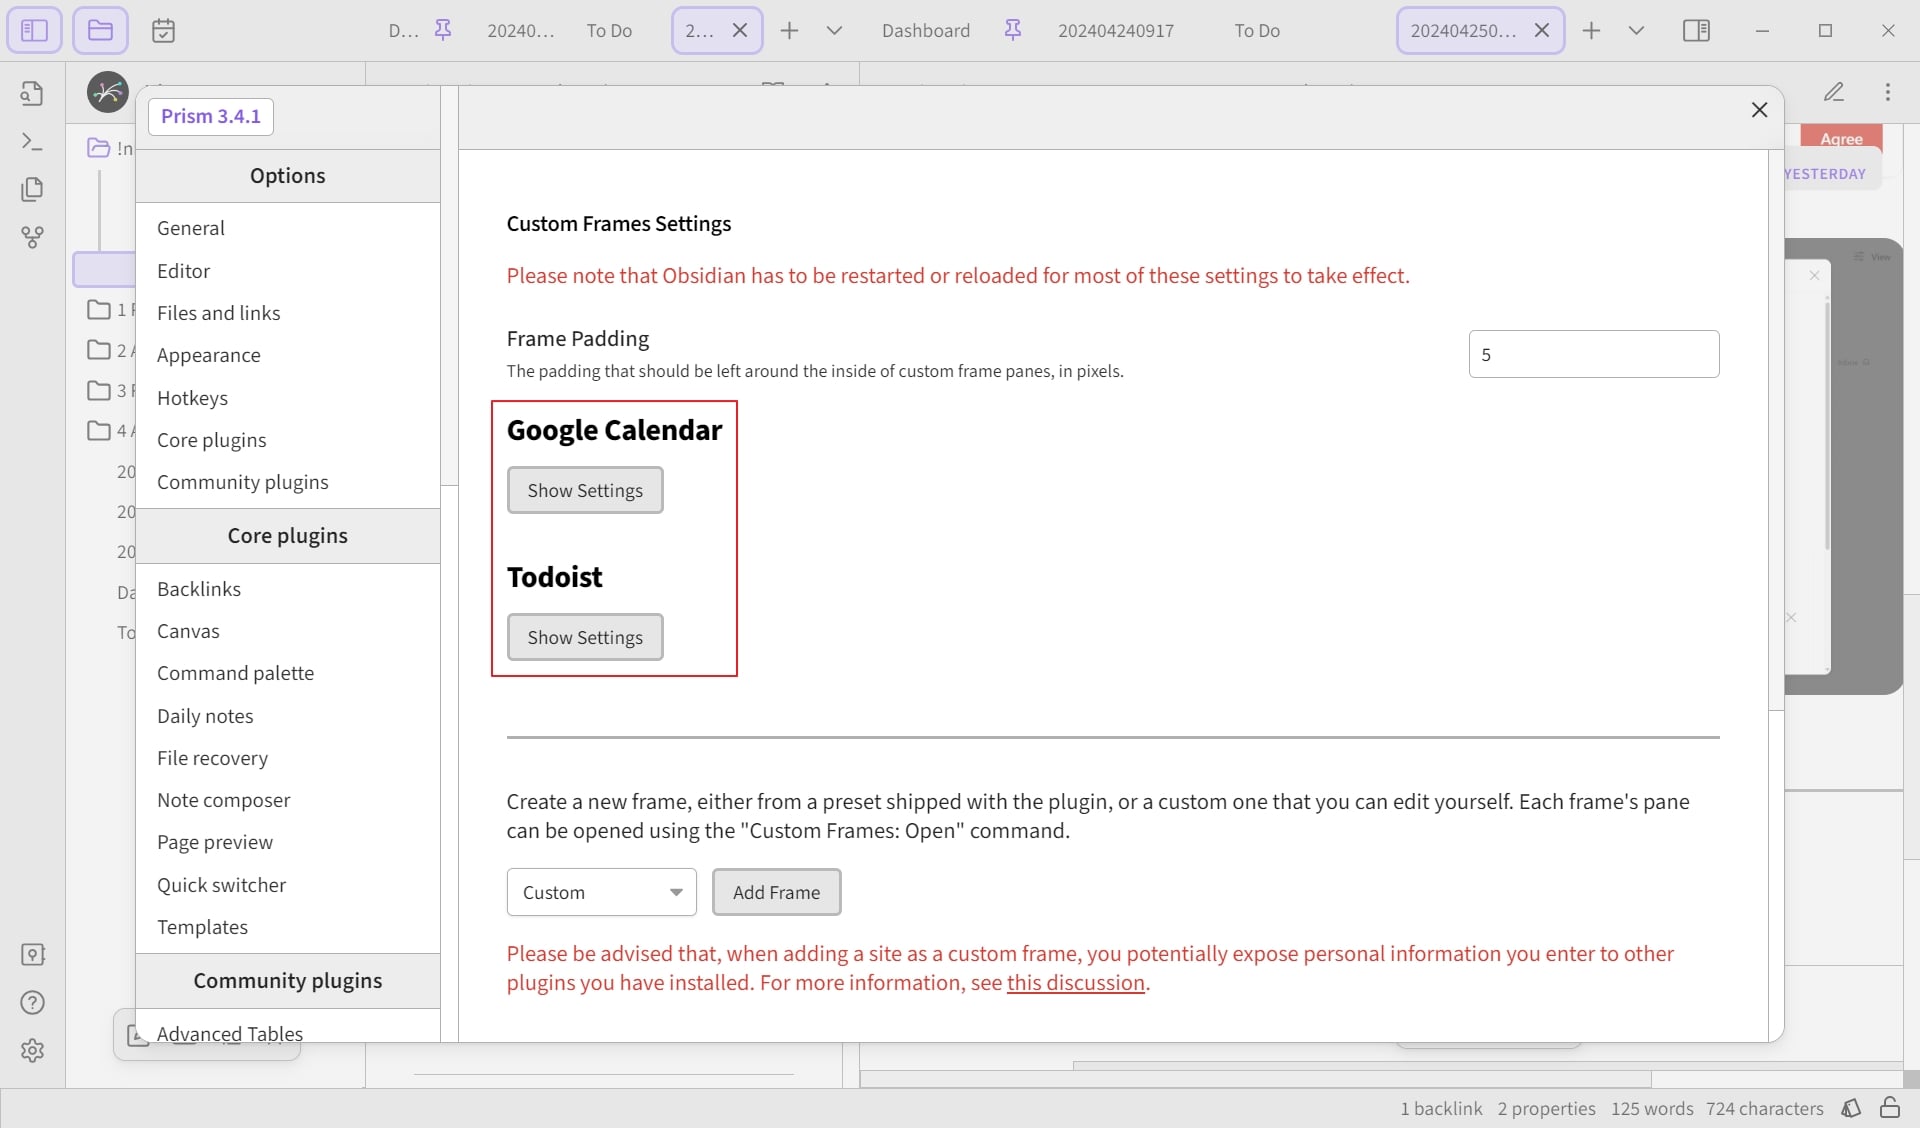Image resolution: width=1920 pixels, height=1128 pixels.
Task: Open Files and links settings
Action: [x=288, y=313]
